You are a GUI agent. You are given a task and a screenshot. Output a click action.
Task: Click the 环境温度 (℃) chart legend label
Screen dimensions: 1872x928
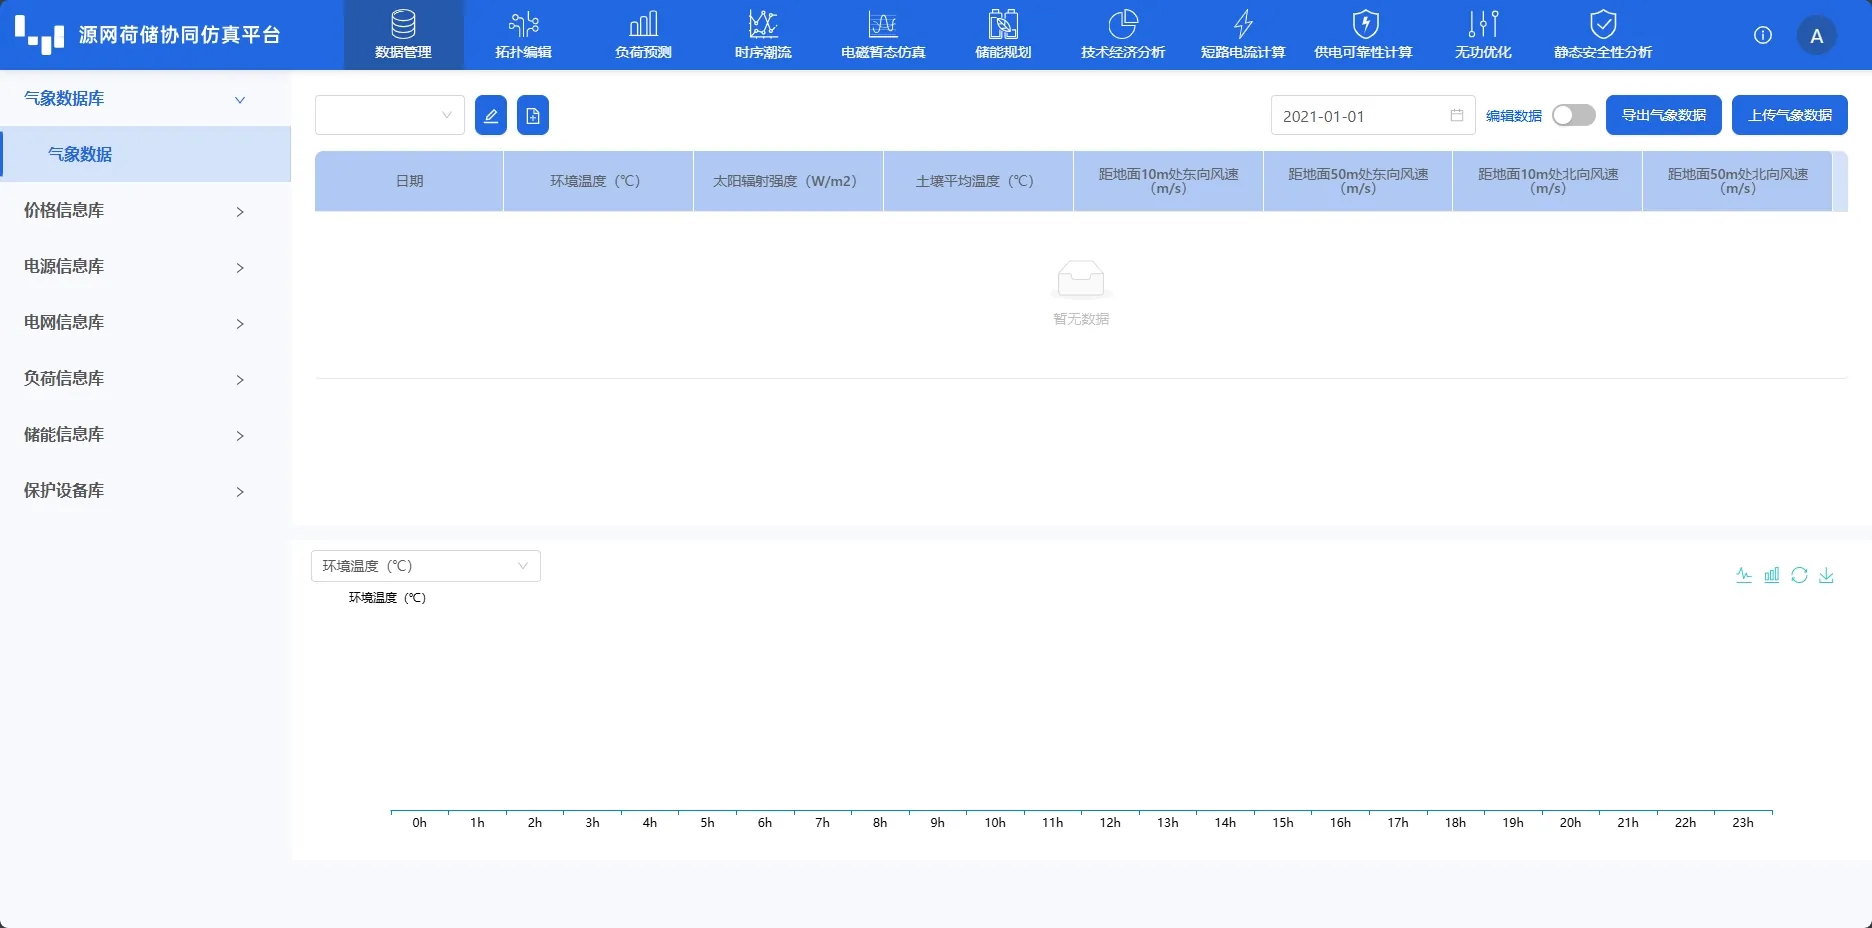tap(387, 598)
